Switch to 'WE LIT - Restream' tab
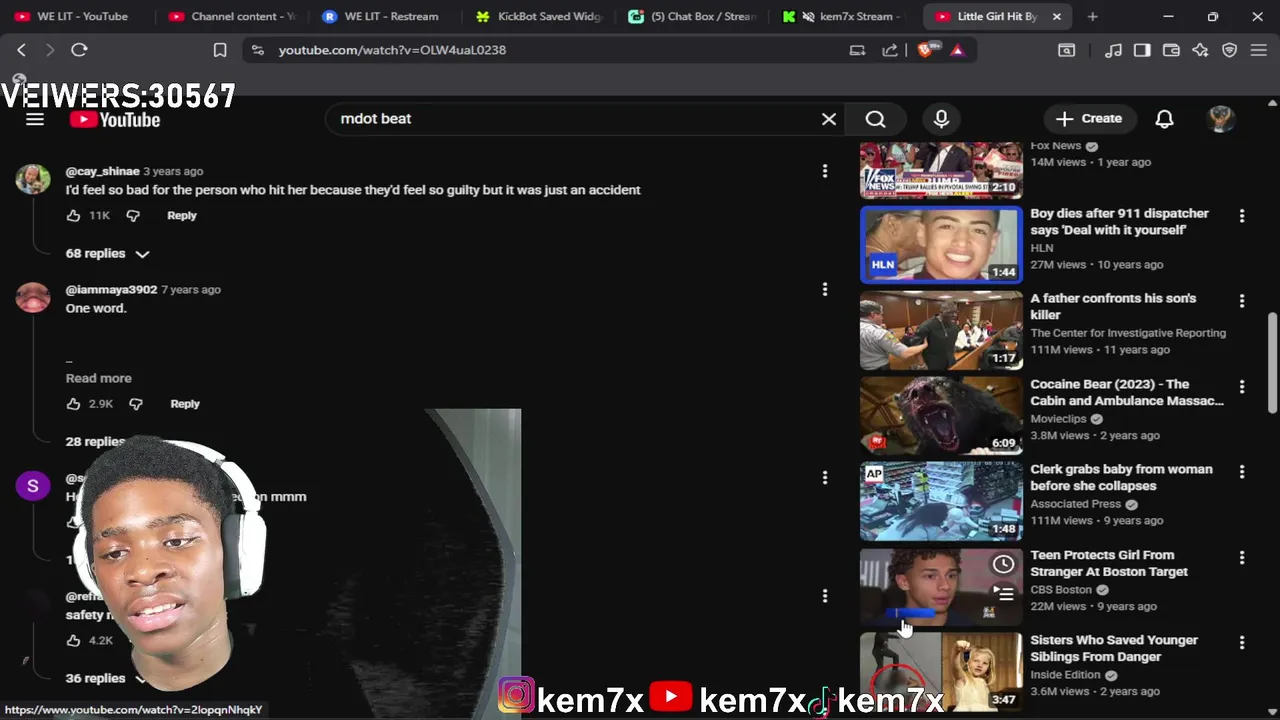Image resolution: width=1280 pixels, height=720 pixels. [x=381, y=16]
